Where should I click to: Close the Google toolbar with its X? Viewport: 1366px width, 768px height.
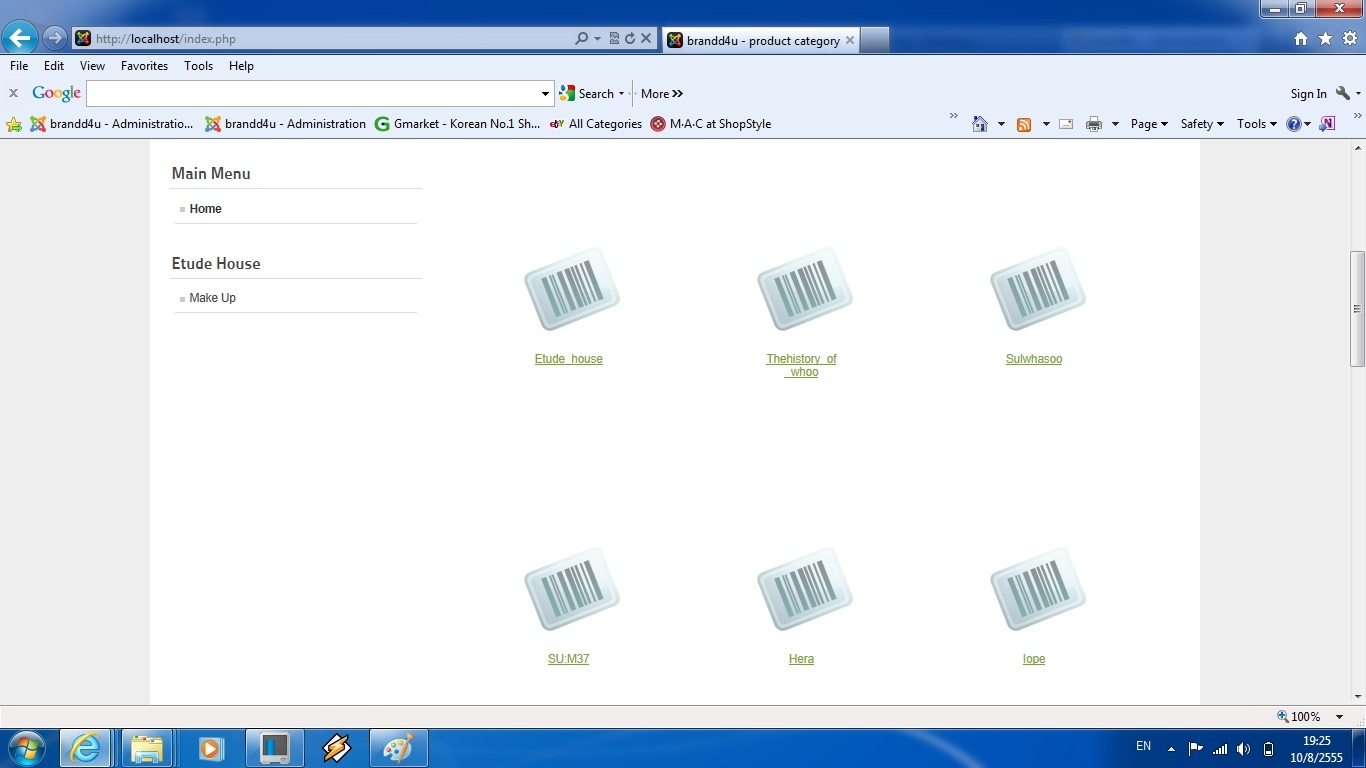click(x=13, y=93)
